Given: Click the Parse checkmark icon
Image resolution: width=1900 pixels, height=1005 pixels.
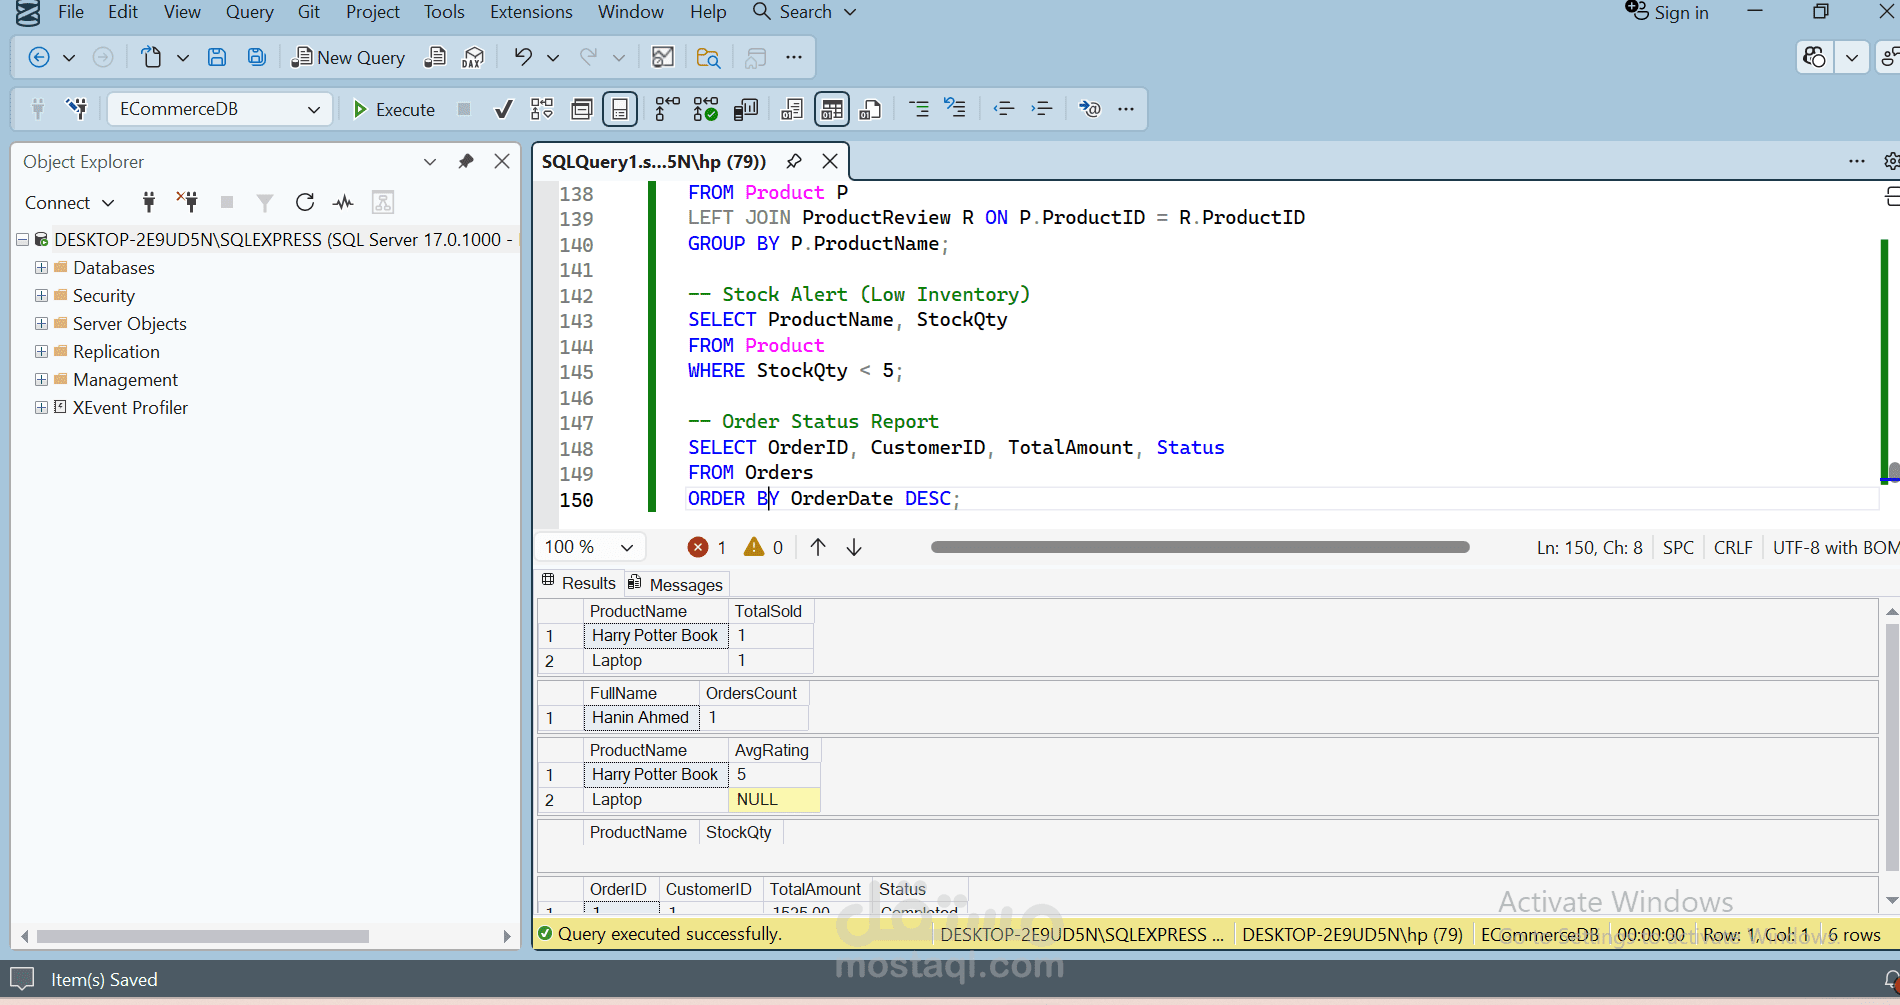Looking at the screenshot, I should pyautogui.click(x=504, y=109).
